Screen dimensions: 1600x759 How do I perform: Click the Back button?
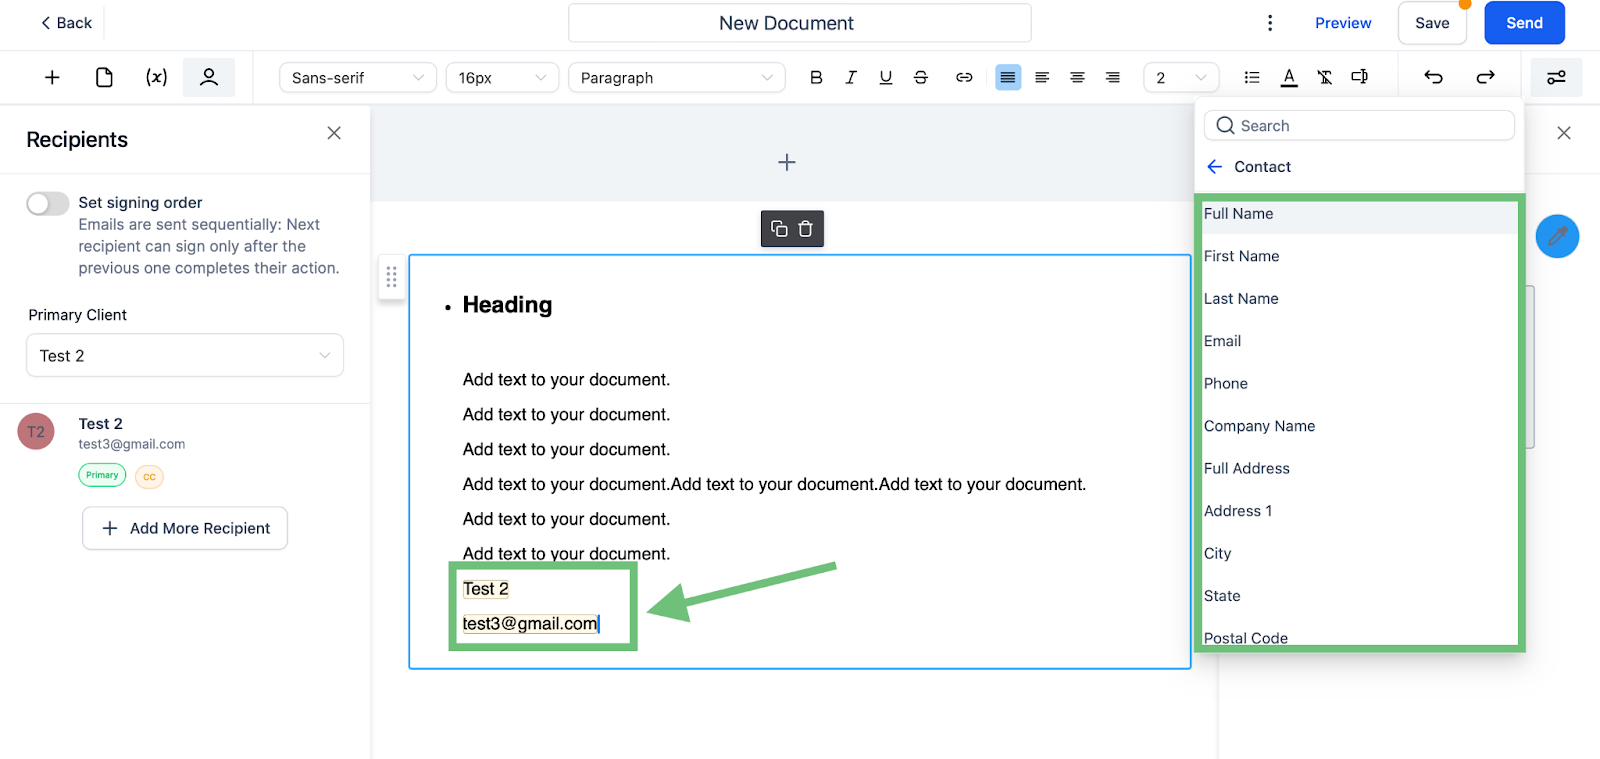point(66,23)
